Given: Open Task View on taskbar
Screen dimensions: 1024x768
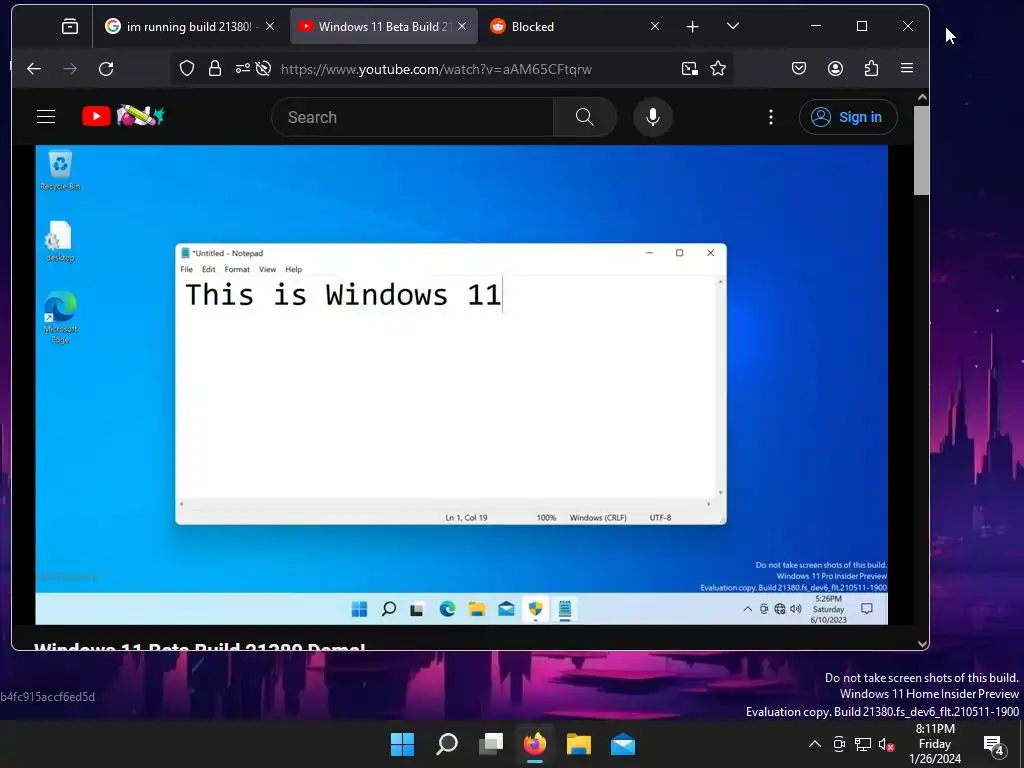Looking at the screenshot, I should 490,744.
